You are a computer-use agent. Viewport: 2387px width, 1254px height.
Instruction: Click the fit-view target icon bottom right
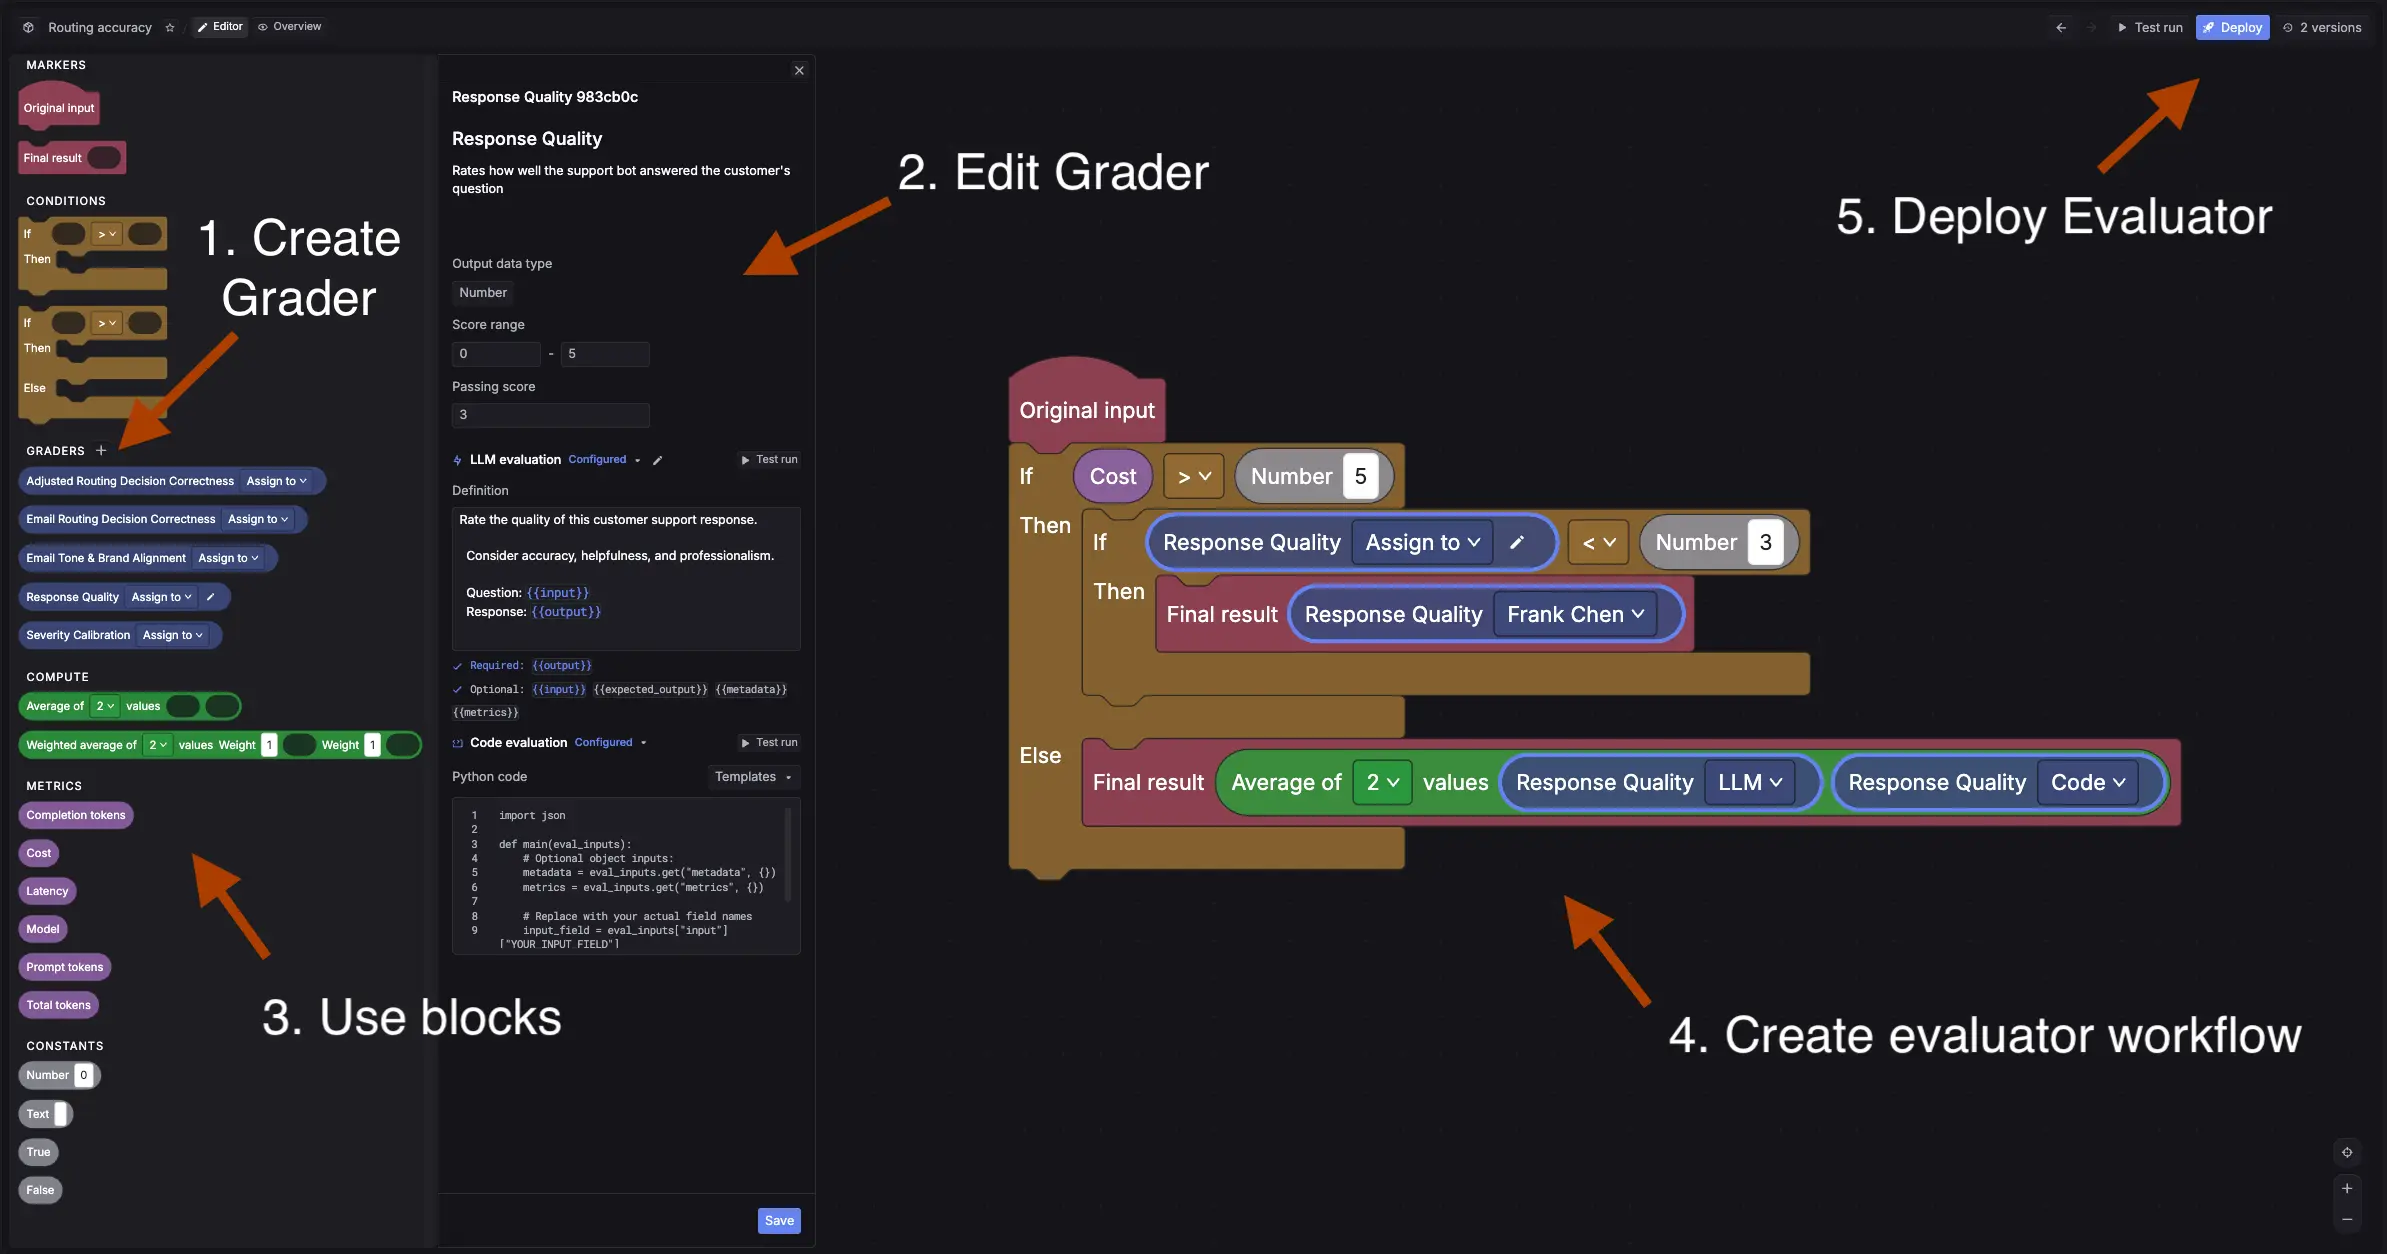pos(2346,1152)
